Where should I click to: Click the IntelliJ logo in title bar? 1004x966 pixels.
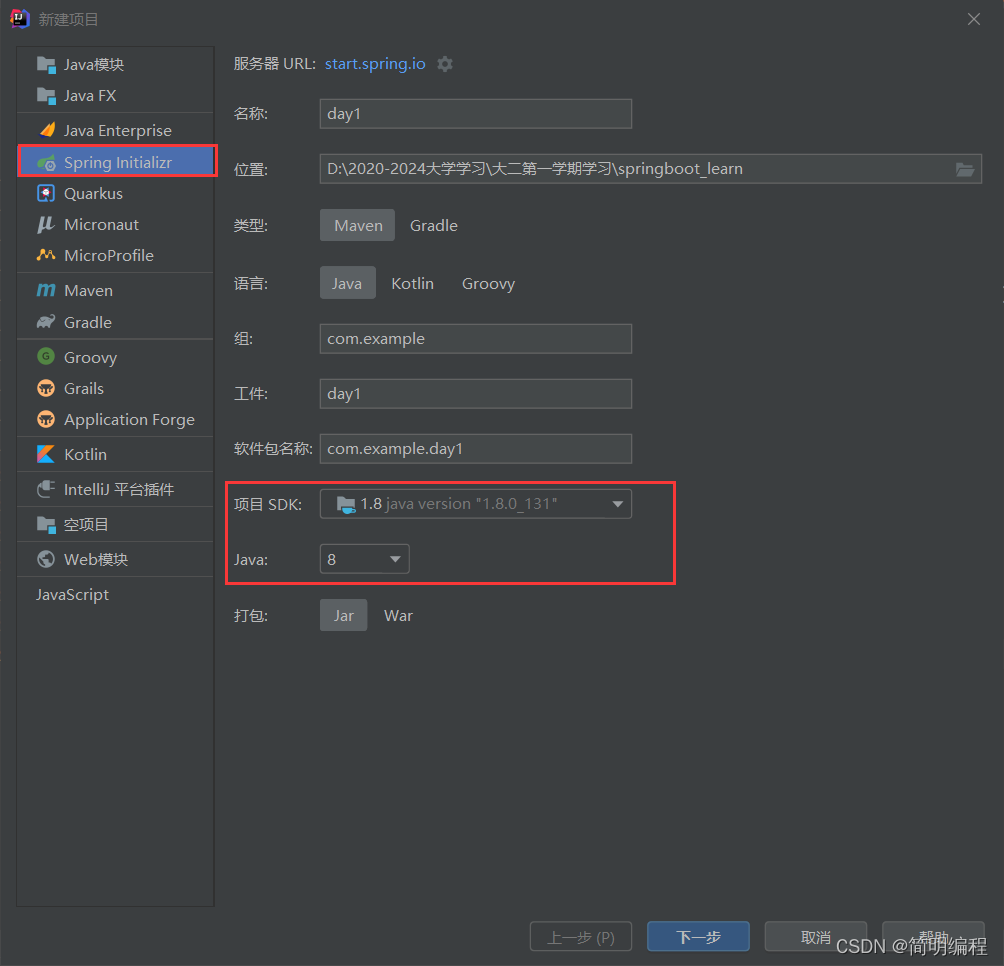coord(20,19)
